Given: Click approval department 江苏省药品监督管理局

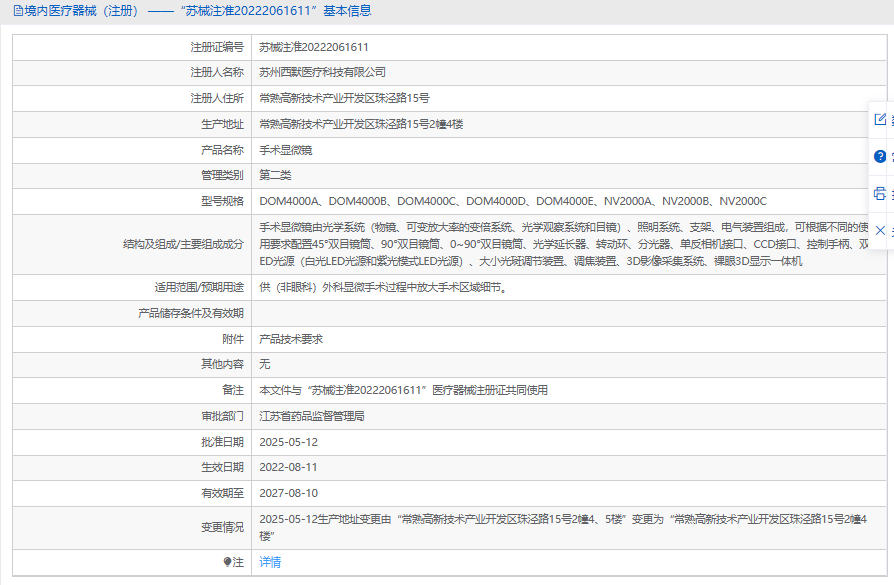Looking at the screenshot, I should [x=311, y=416].
